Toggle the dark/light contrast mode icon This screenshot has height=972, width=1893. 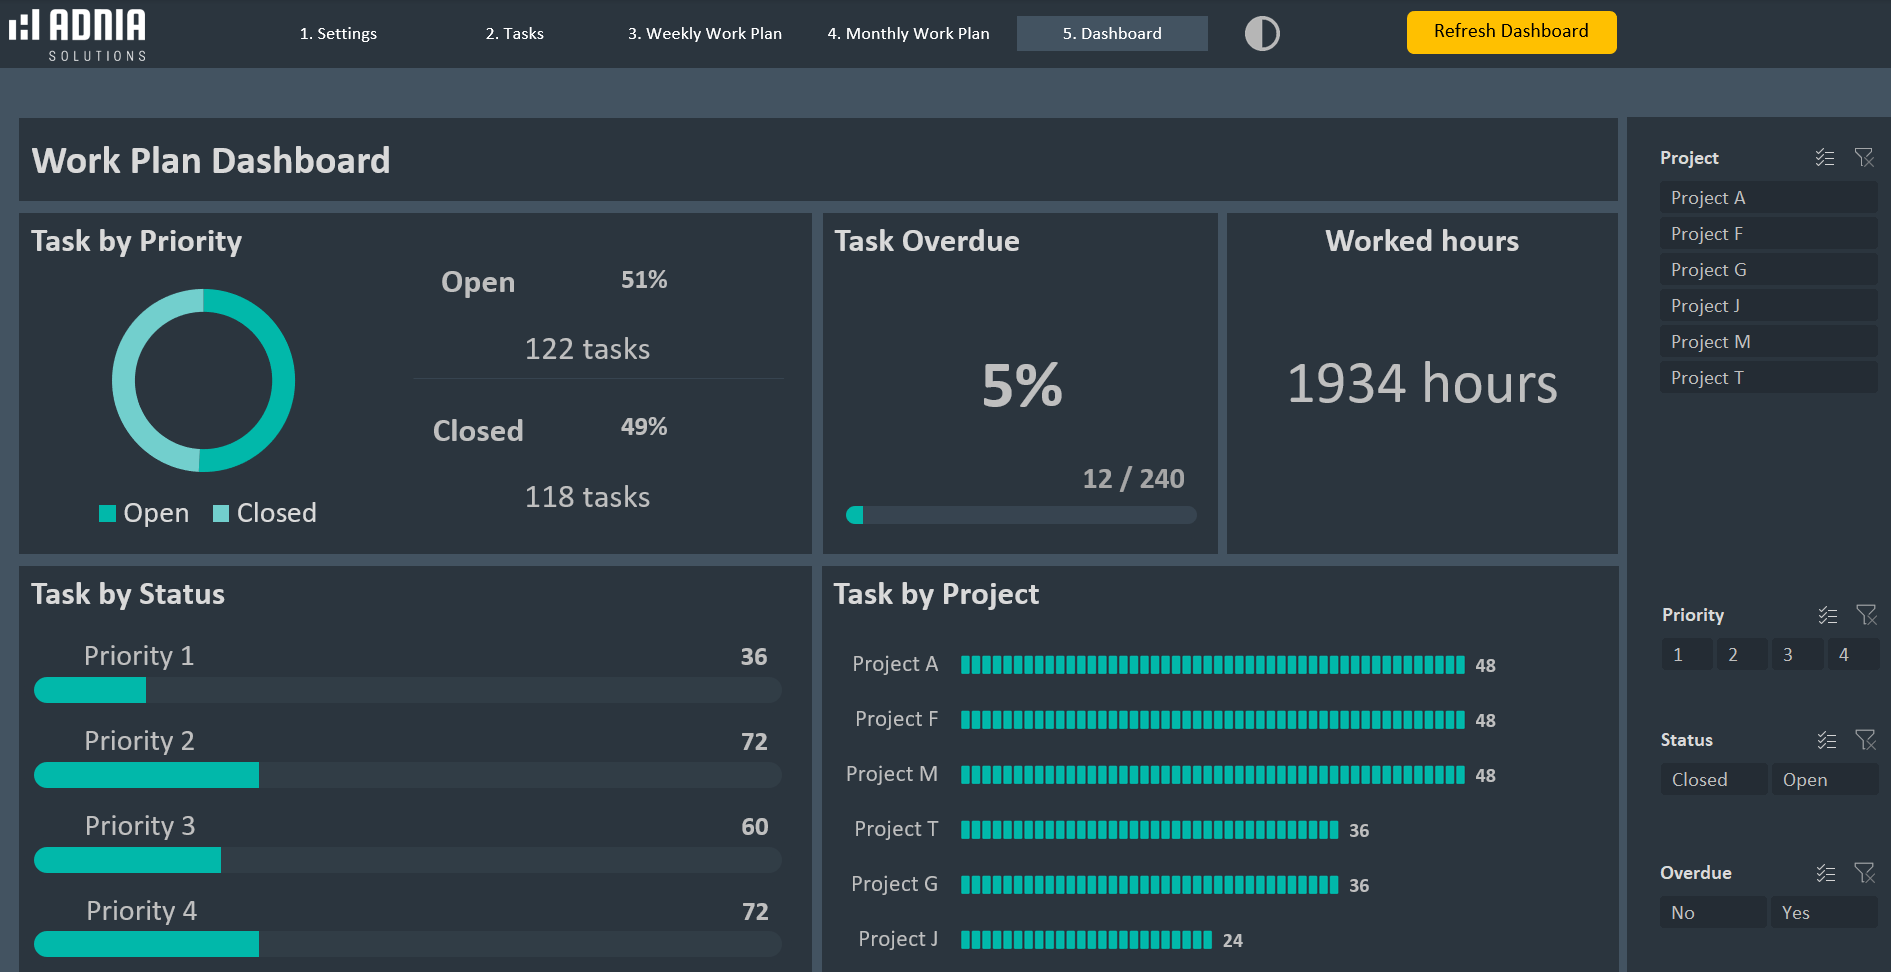(x=1261, y=34)
